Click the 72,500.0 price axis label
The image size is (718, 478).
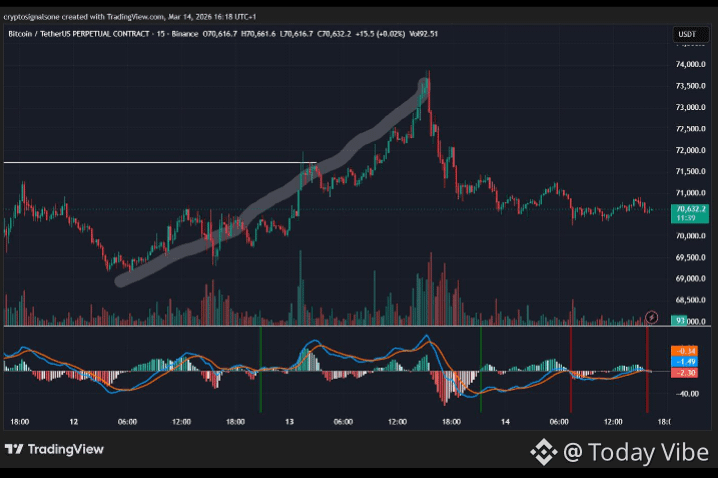point(691,129)
